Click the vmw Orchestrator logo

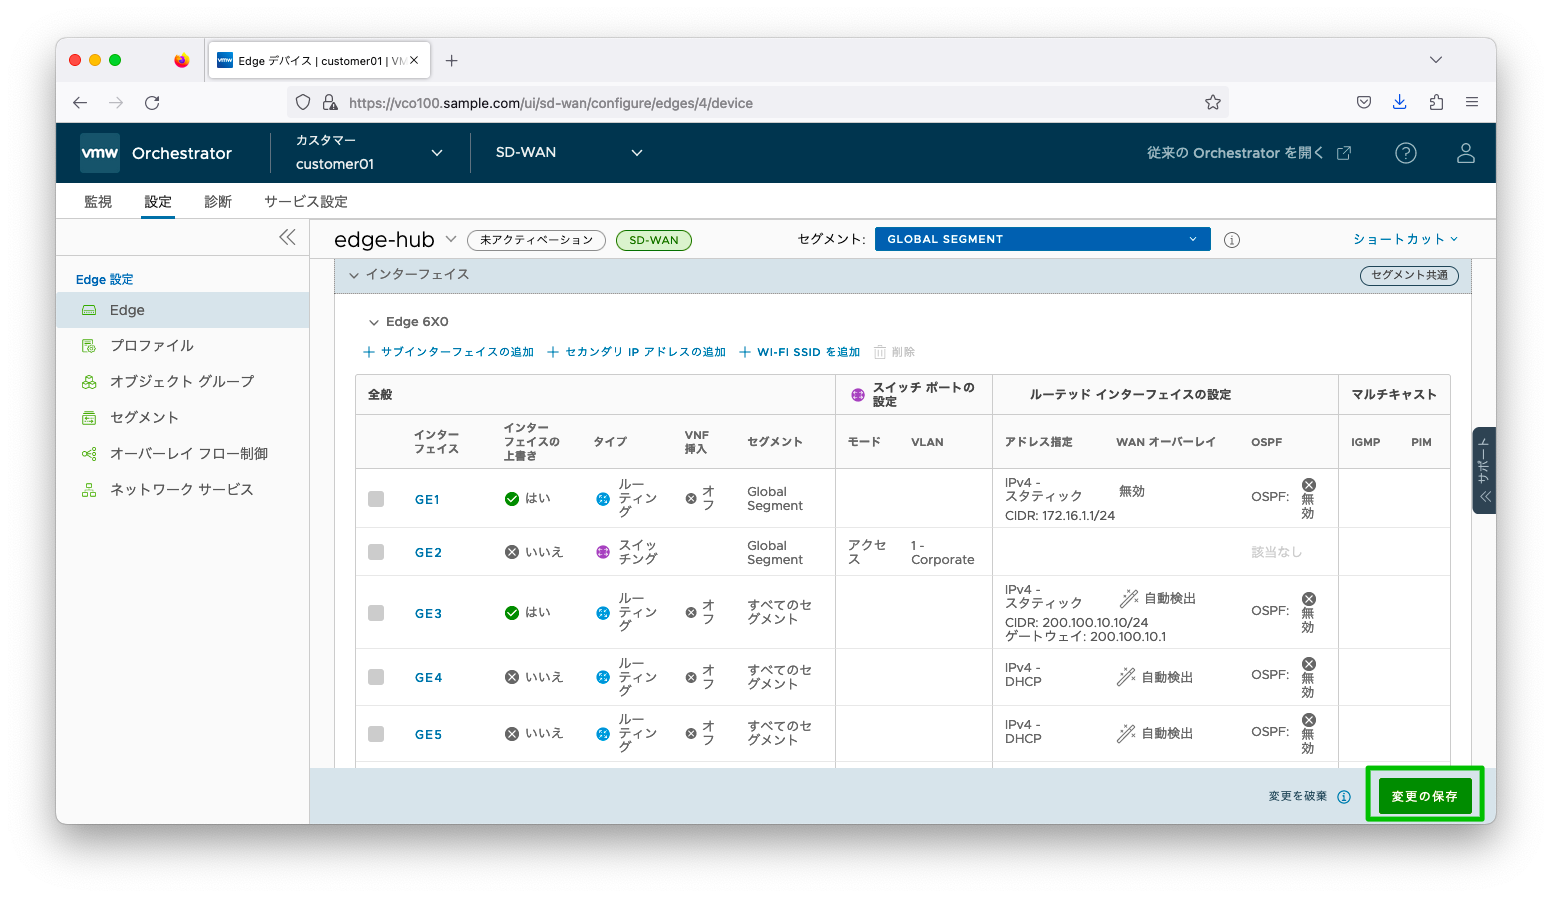pyautogui.click(x=156, y=153)
